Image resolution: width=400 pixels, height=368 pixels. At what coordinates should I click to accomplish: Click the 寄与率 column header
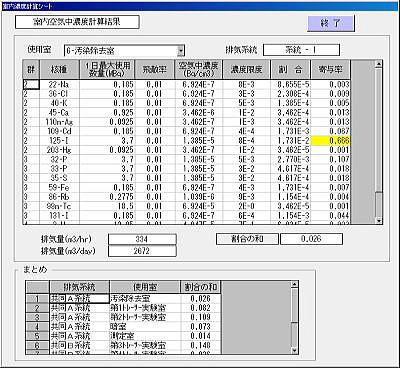(330, 69)
